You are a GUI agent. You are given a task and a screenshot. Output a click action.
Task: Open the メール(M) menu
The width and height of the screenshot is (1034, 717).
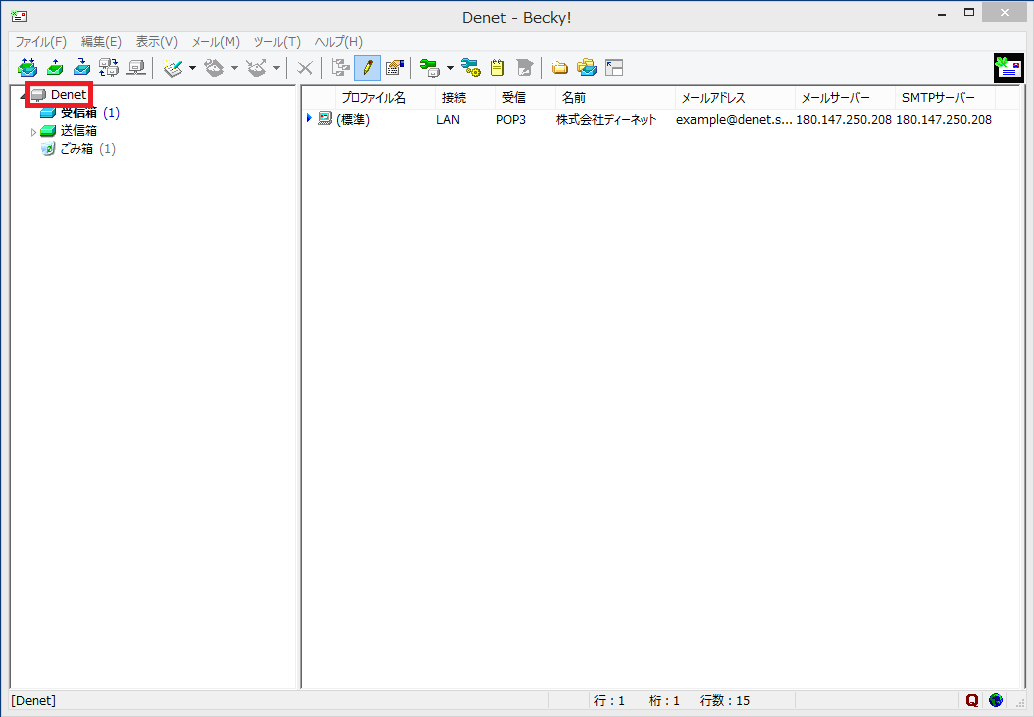coord(216,42)
